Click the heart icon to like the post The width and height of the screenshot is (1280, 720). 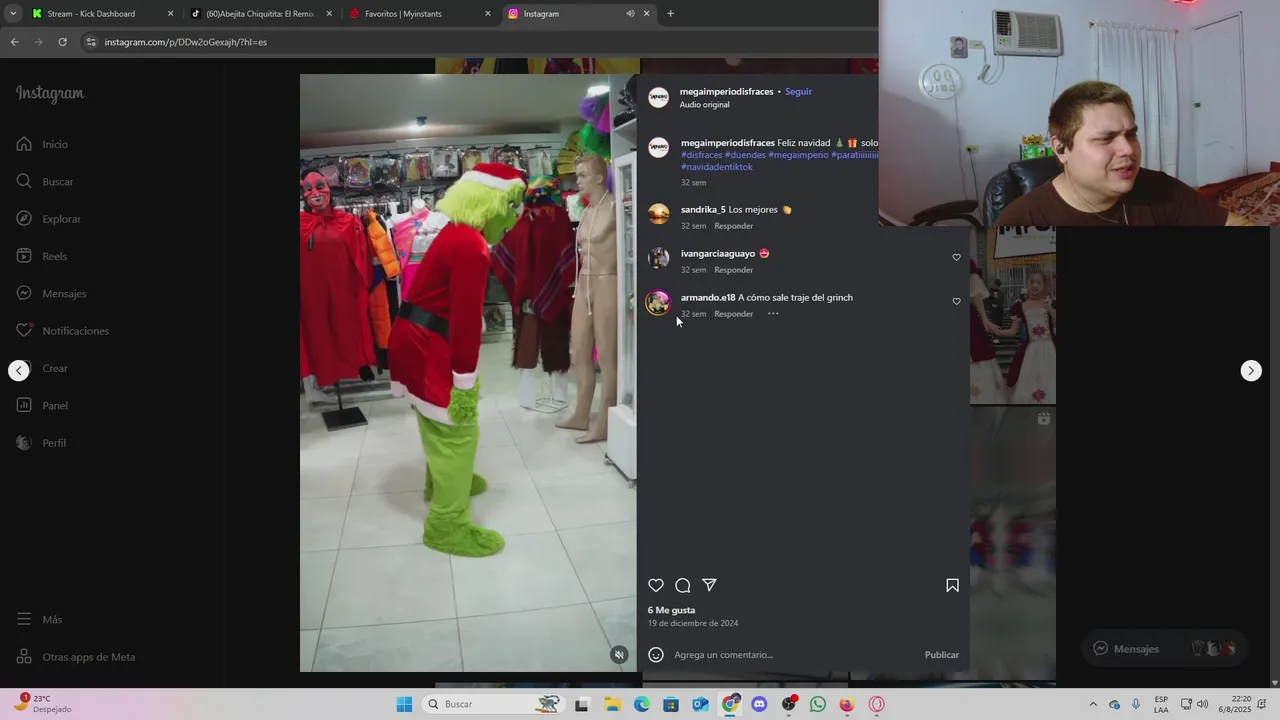click(x=656, y=585)
